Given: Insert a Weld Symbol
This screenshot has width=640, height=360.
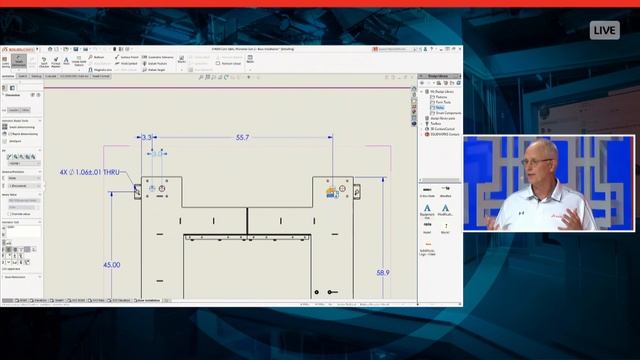Looking at the screenshot, I should (126, 64).
